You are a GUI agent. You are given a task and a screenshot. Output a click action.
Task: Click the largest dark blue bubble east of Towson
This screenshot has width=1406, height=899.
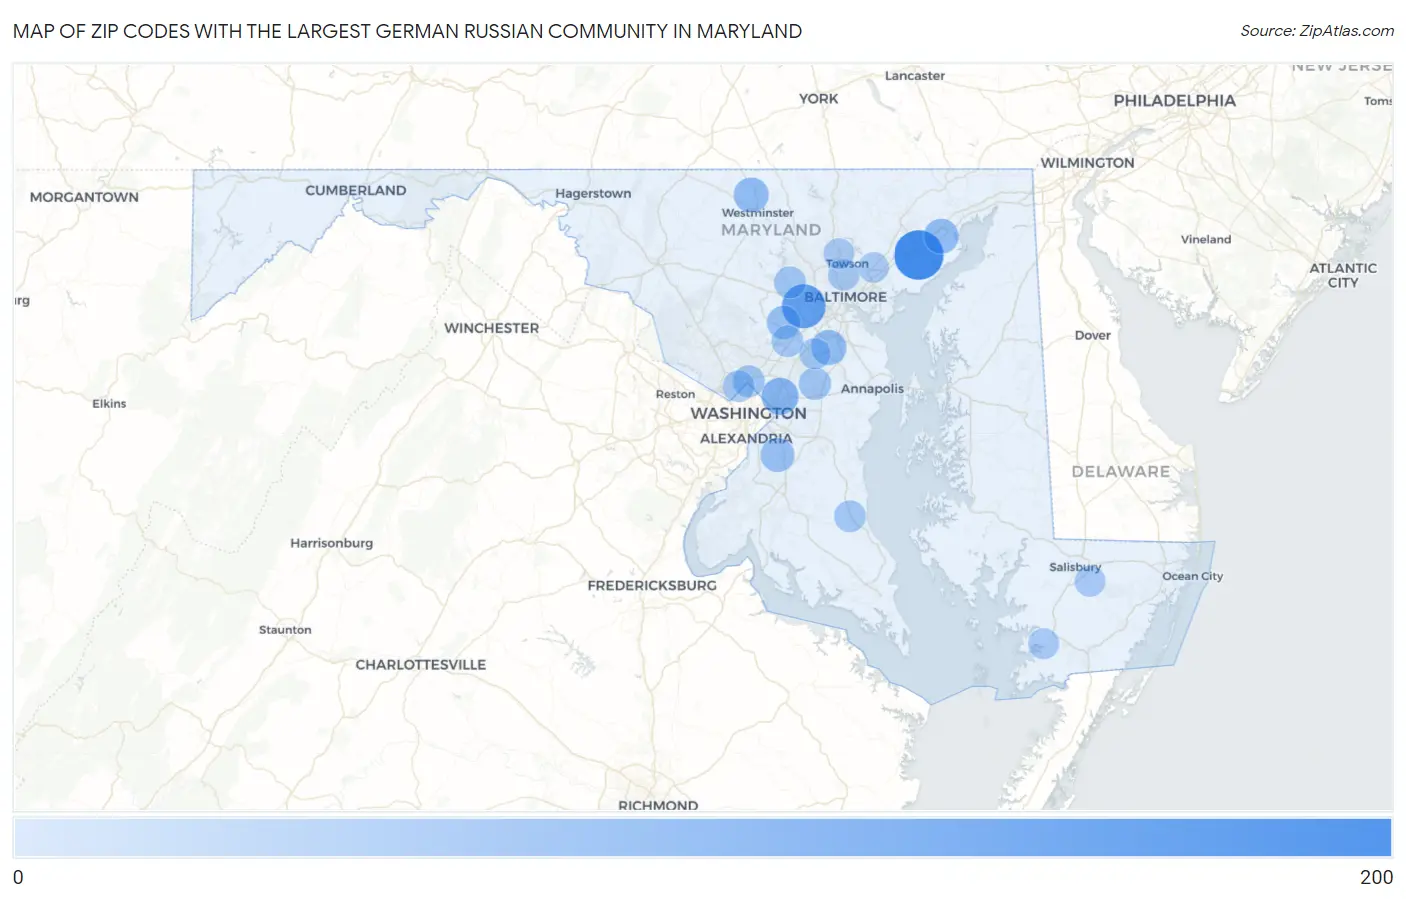click(x=918, y=254)
